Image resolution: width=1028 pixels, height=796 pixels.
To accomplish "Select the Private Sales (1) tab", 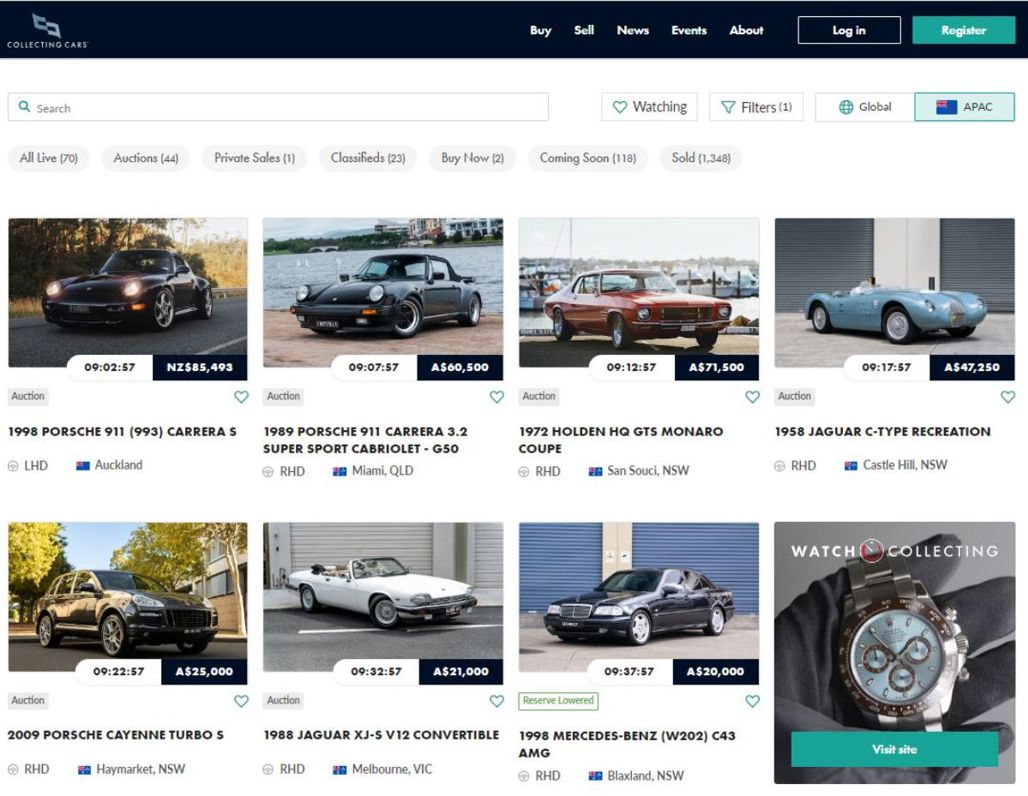I will pyautogui.click(x=254, y=158).
